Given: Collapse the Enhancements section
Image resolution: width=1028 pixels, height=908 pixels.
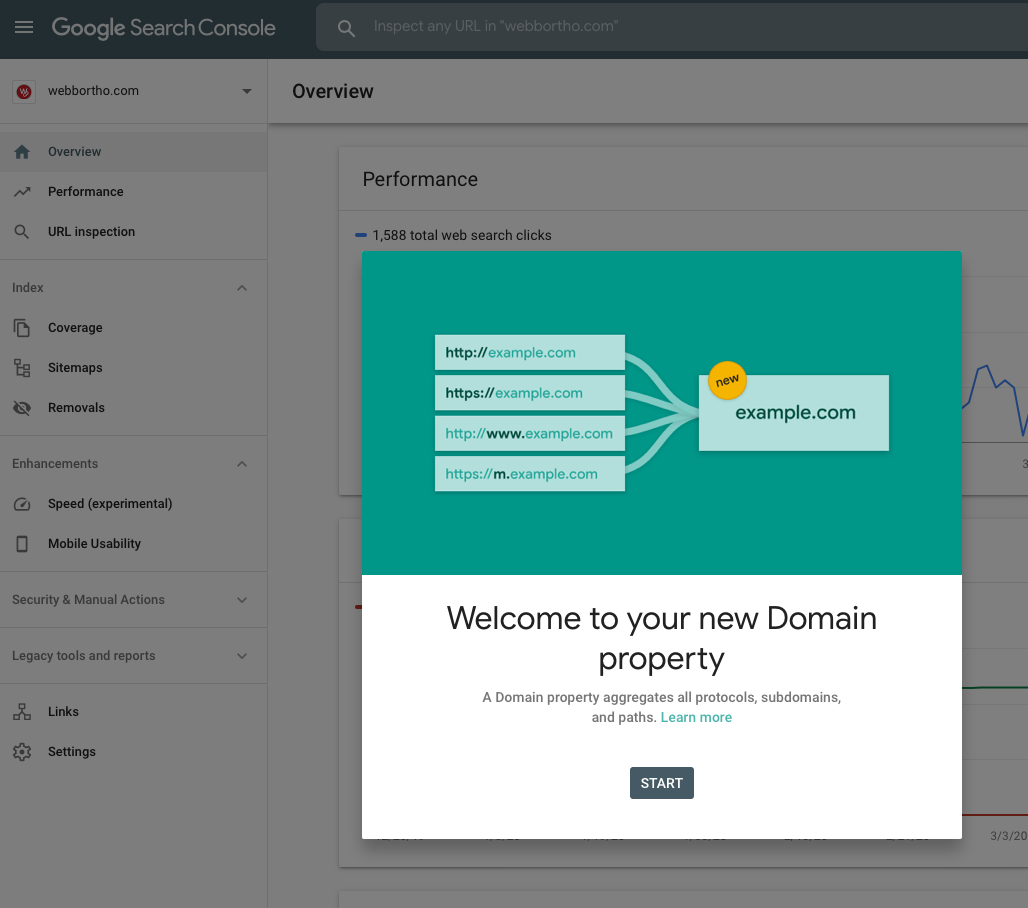Looking at the screenshot, I should click(241, 464).
